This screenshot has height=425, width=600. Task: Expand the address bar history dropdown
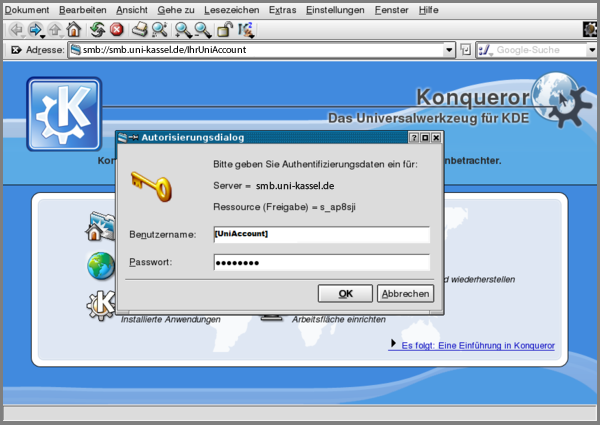[450, 49]
